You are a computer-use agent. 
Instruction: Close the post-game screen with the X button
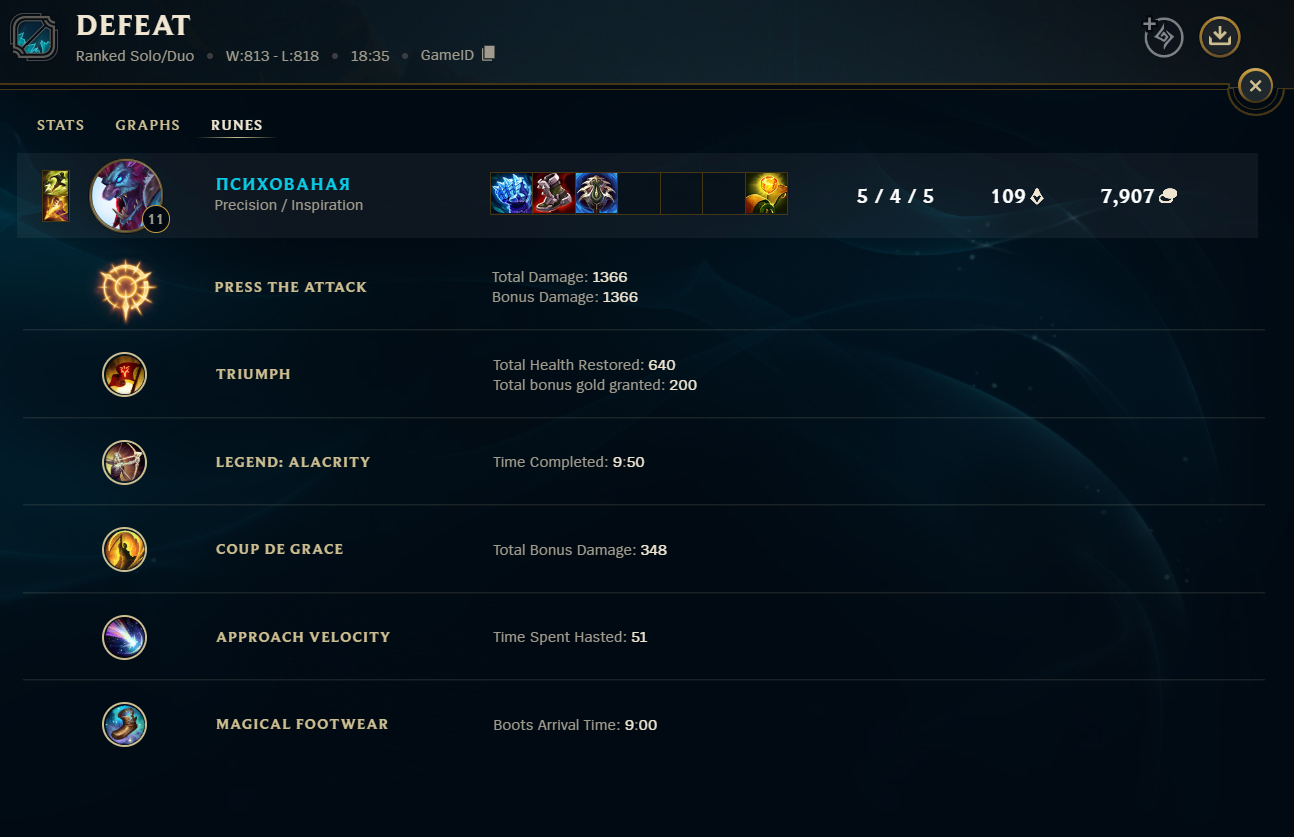(1255, 86)
